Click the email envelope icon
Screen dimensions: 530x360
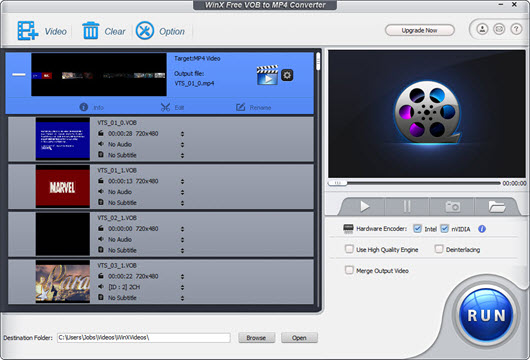click(x=499, y=29)
